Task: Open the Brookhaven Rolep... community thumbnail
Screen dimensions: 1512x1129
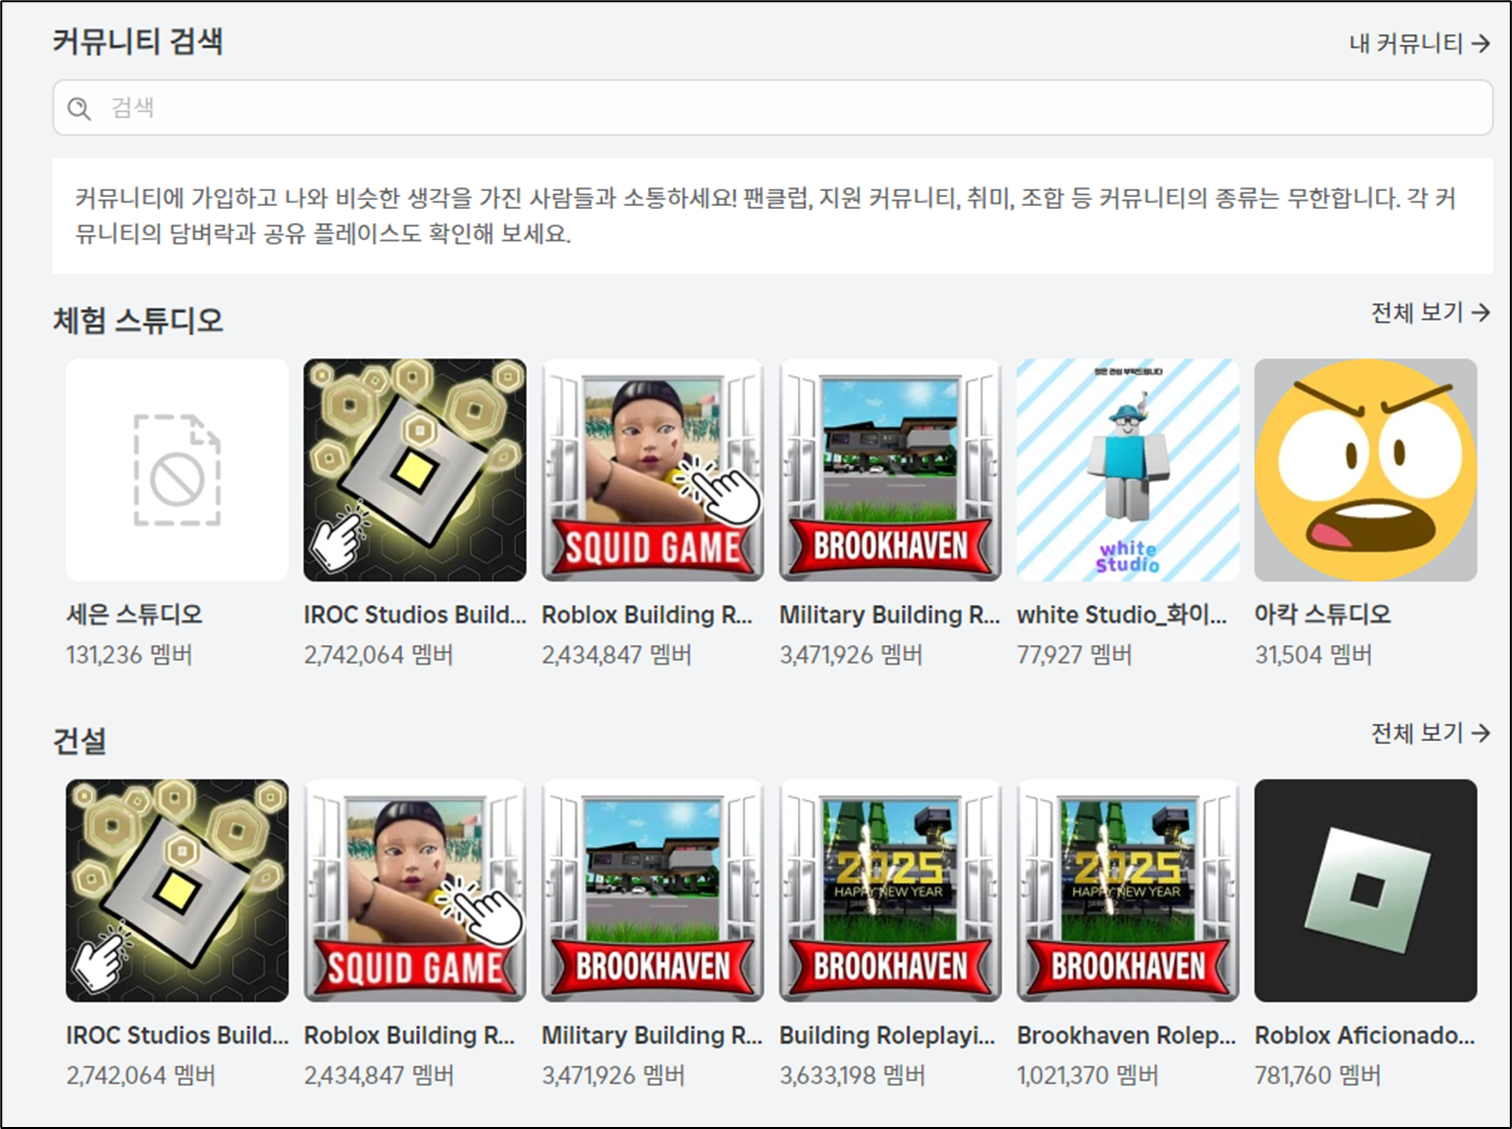Action: pyautogui.click(x=1128, y=891)
